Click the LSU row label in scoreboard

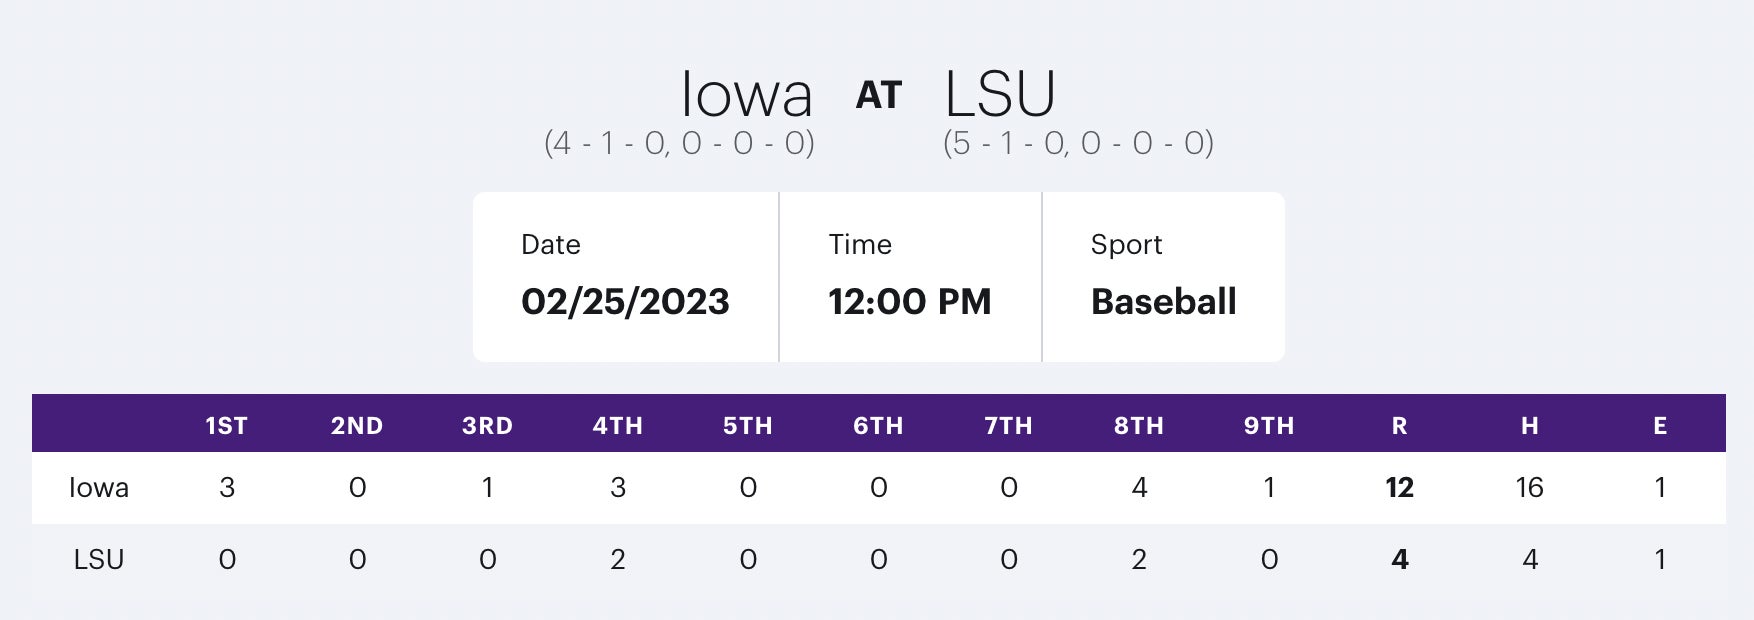[x=99, y=560]
